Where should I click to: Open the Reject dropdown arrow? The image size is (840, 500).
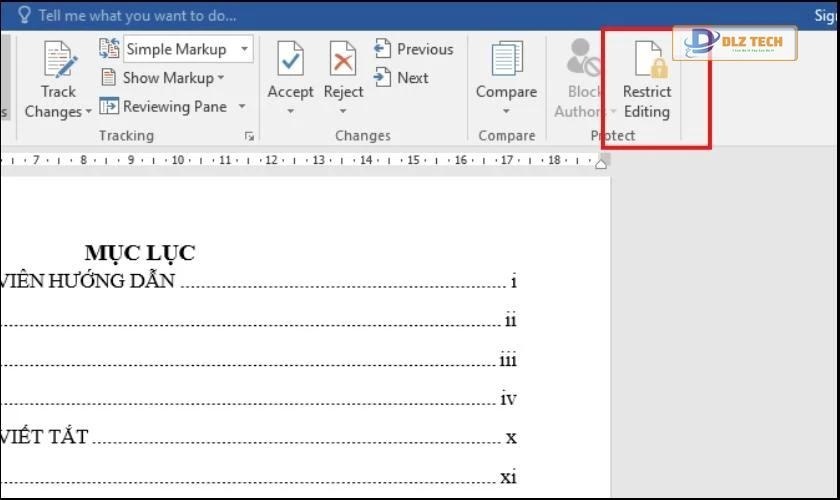click(343, 111)
